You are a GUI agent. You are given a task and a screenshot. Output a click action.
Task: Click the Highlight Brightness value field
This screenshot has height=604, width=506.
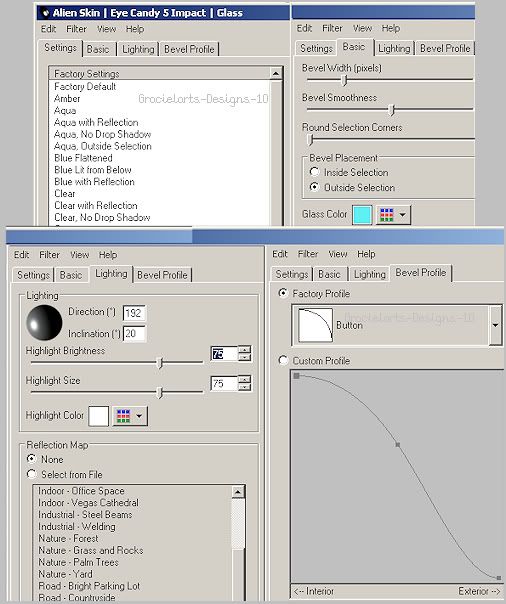[x=225, y=354]
